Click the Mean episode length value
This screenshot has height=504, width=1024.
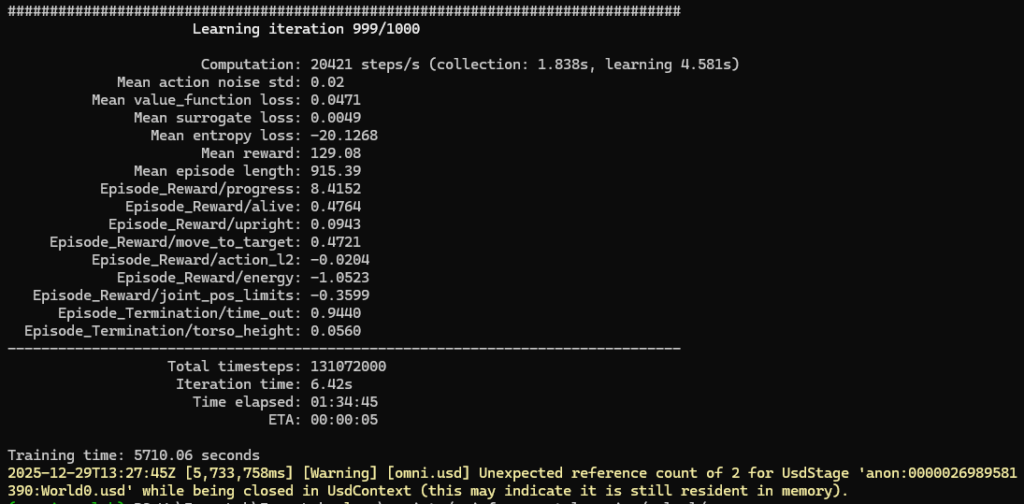point(335,171)
